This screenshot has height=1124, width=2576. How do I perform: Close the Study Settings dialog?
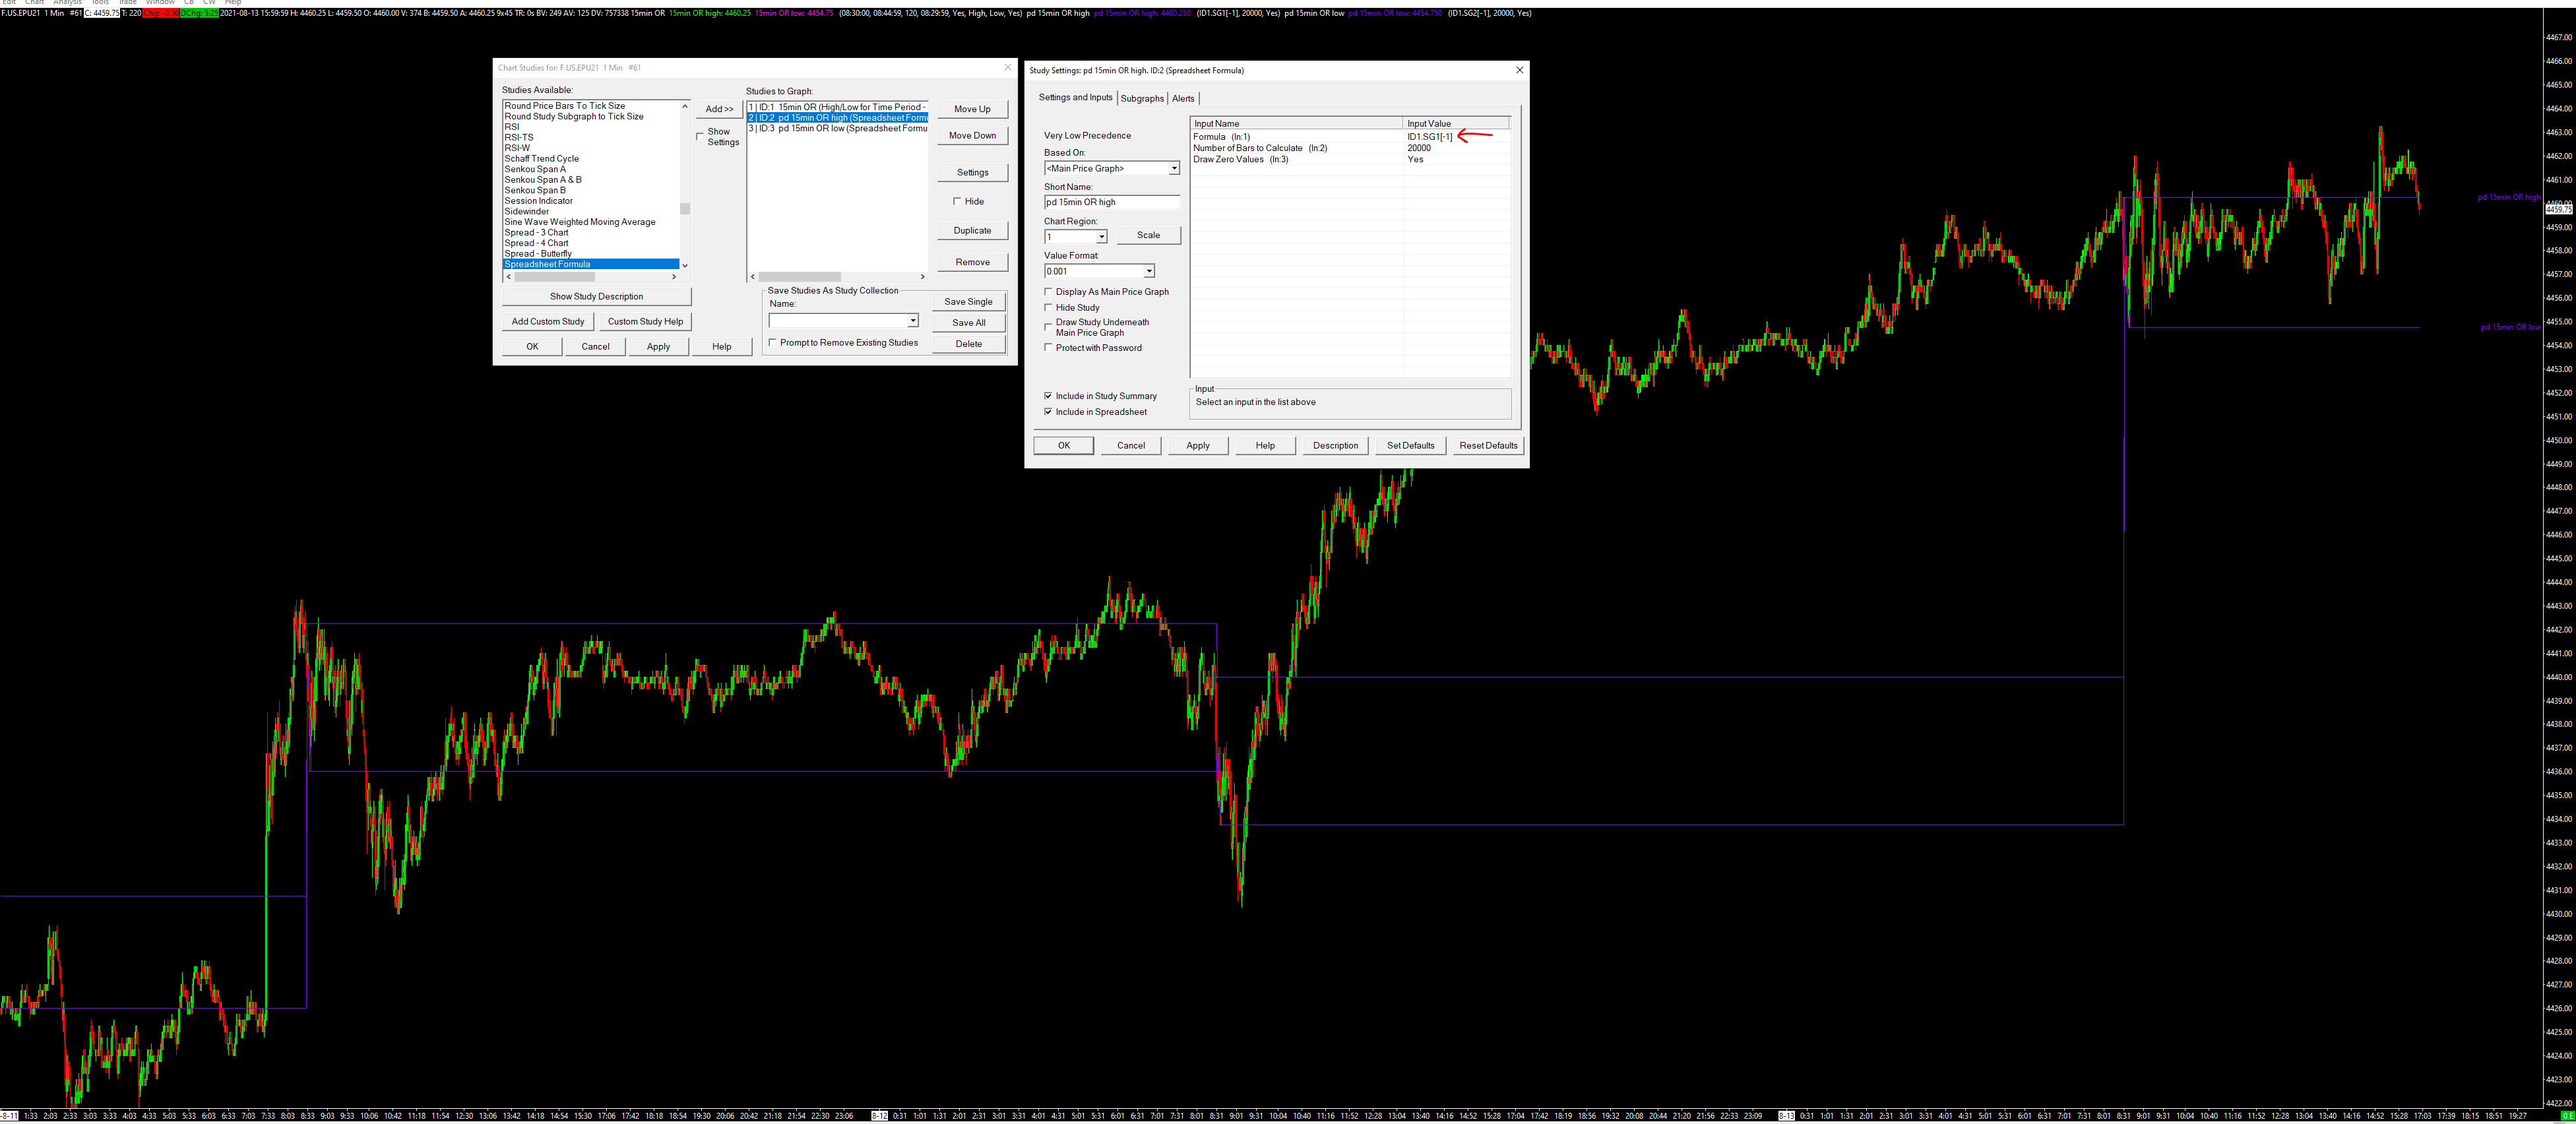[x=1519, y=70]
